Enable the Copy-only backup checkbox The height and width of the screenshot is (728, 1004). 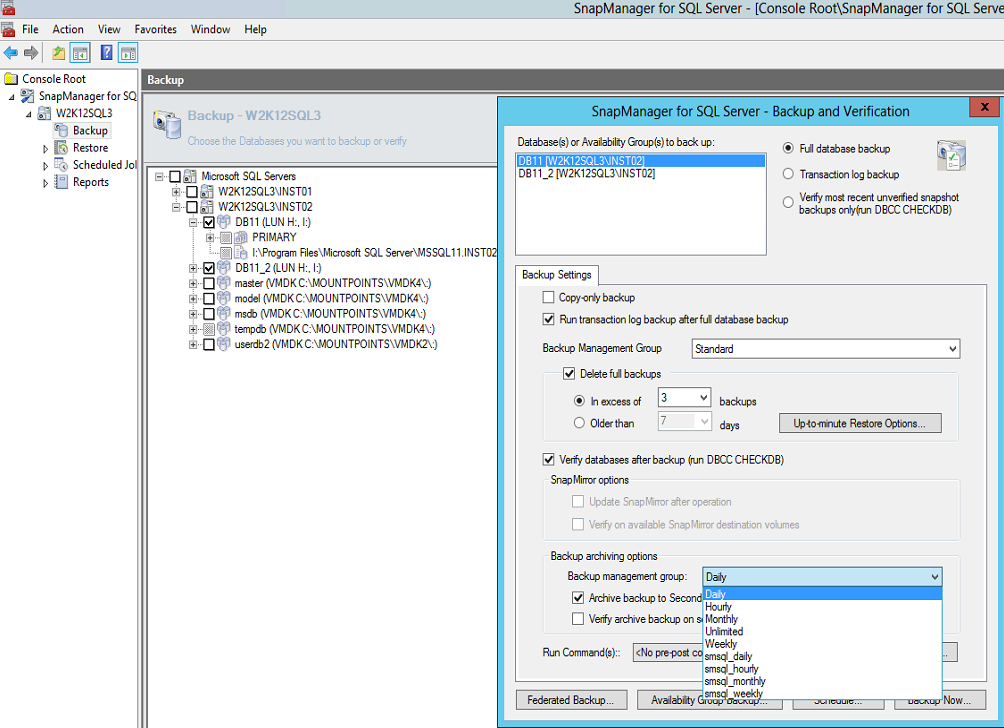548,298
